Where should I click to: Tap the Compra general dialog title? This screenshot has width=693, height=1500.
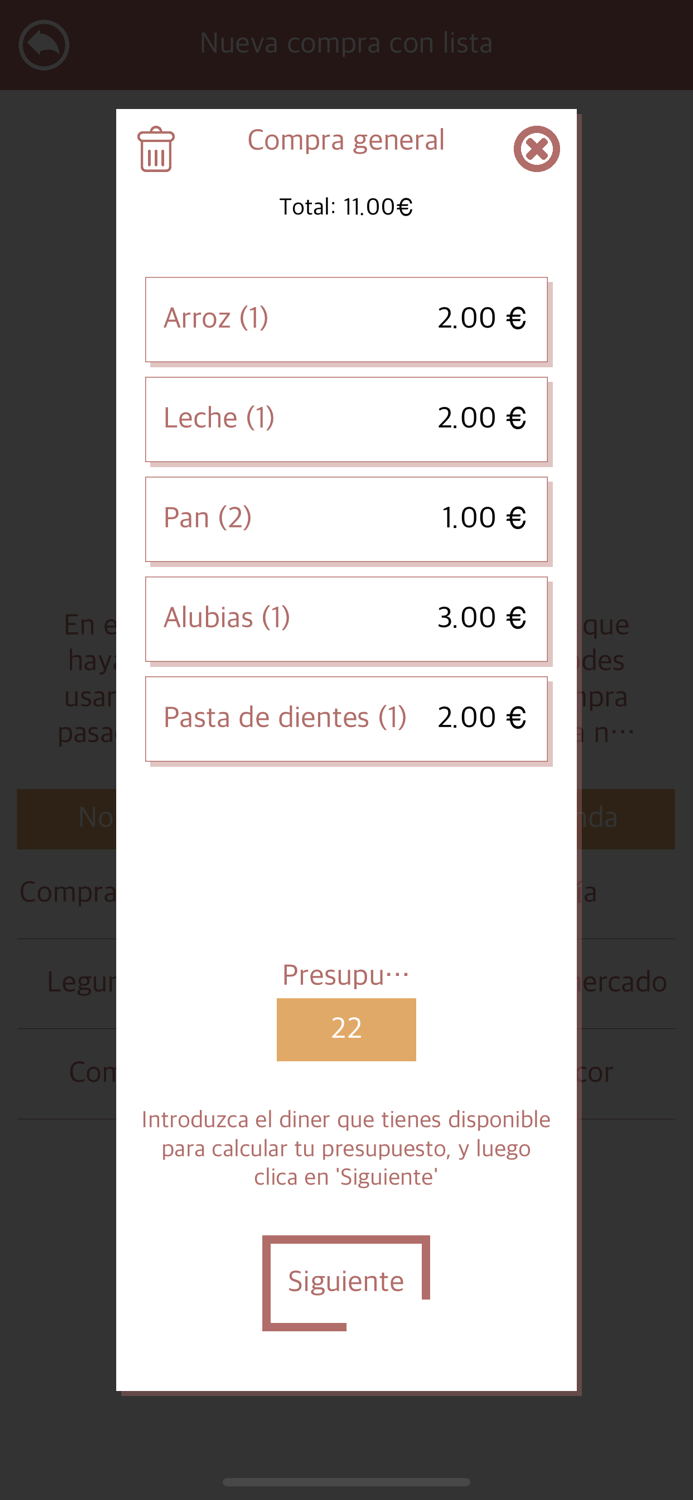pos(346,140)
